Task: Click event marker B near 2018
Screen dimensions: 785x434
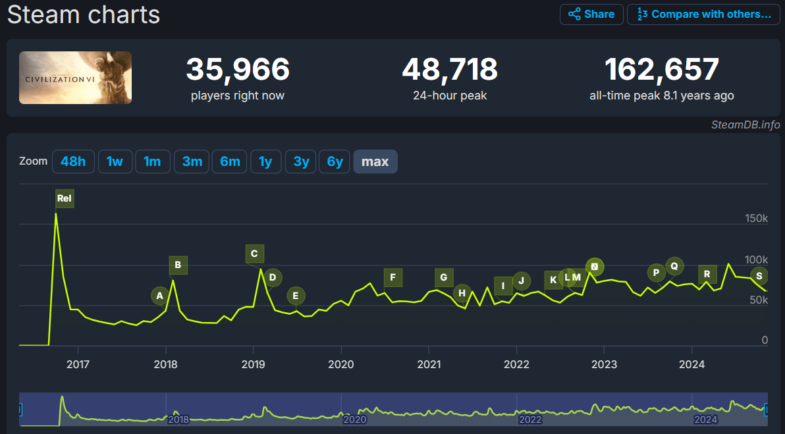Action: tap(177, 265)
